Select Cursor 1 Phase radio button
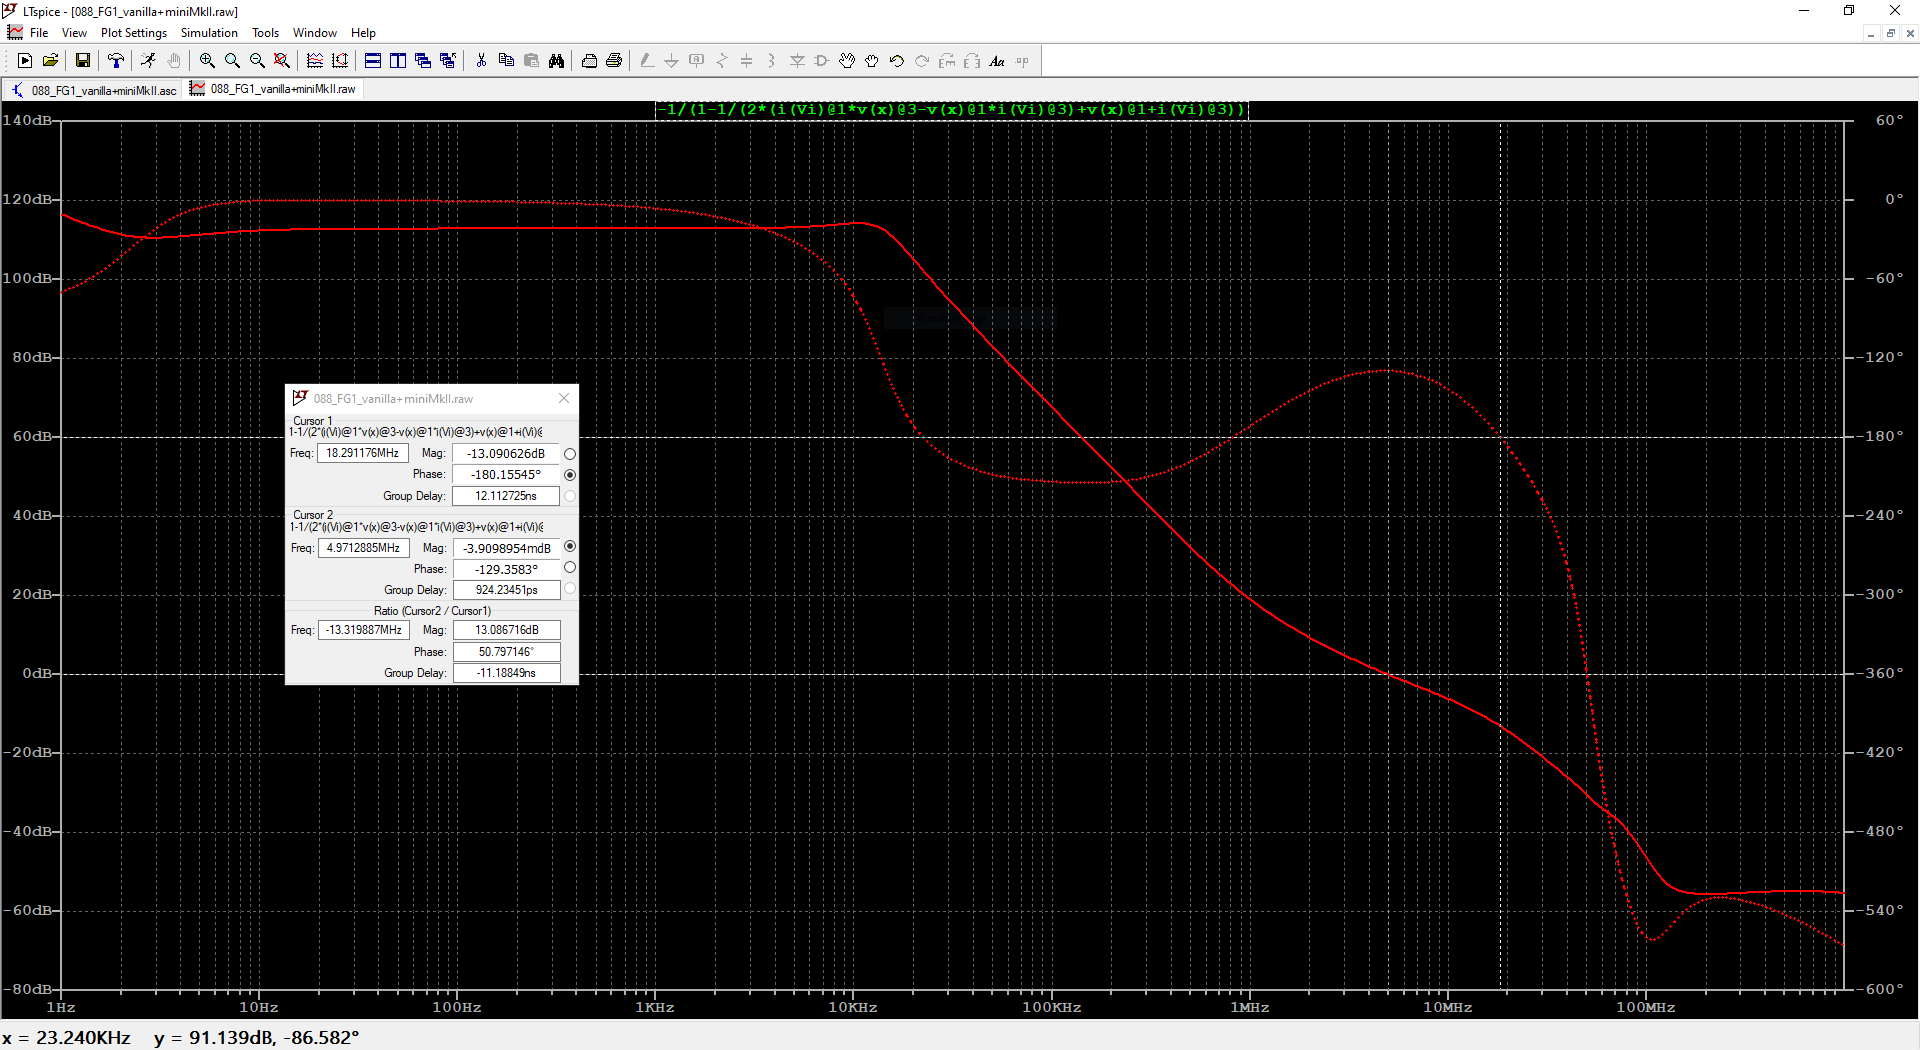 570,475
